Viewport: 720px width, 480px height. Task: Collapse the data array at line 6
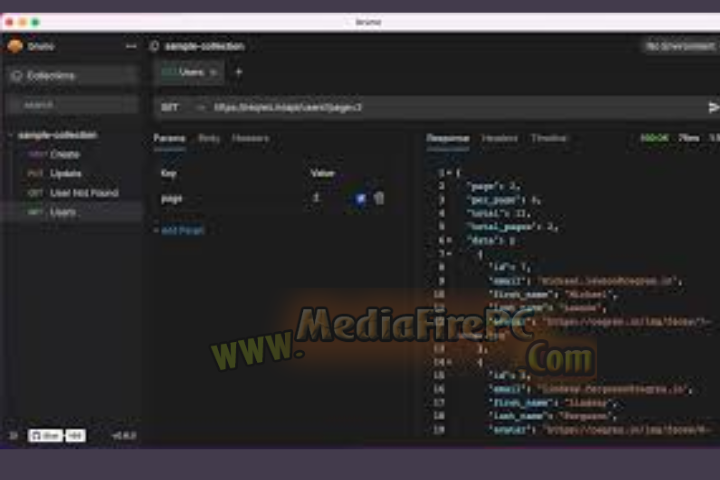click(x=449, y=240)
